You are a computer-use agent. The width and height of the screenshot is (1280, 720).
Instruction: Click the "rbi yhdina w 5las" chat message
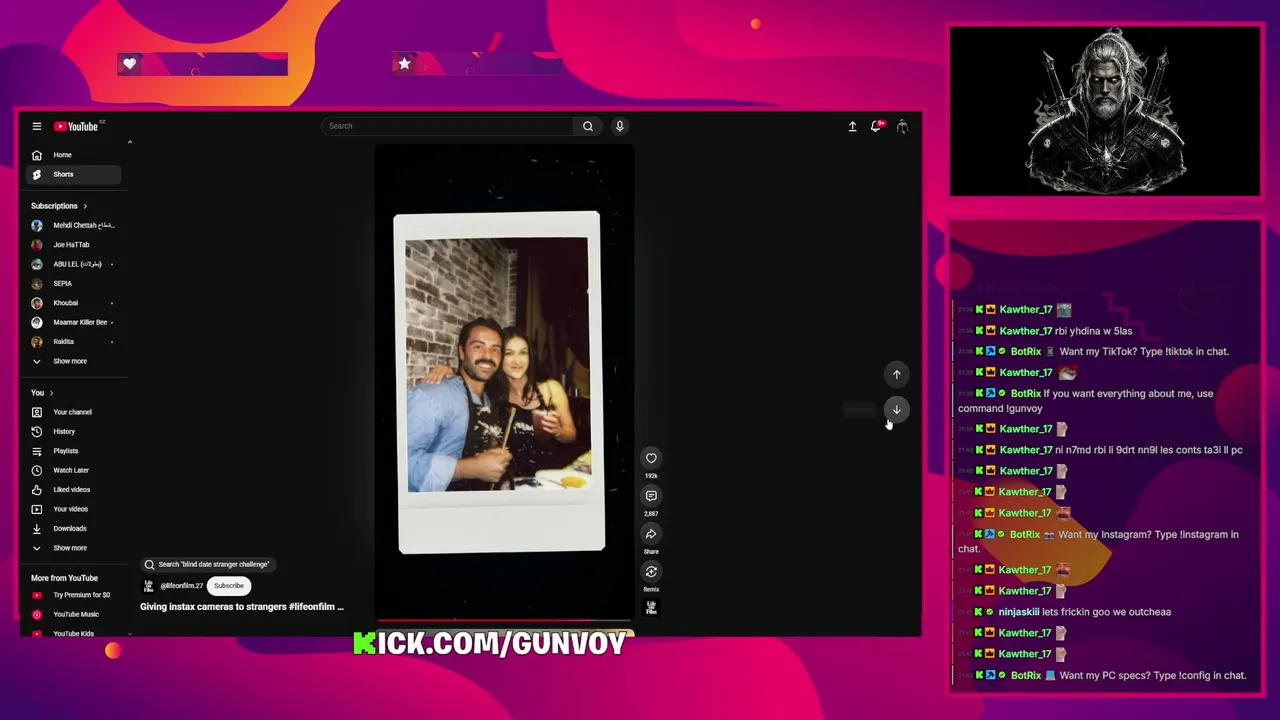tap(1093, 331)
